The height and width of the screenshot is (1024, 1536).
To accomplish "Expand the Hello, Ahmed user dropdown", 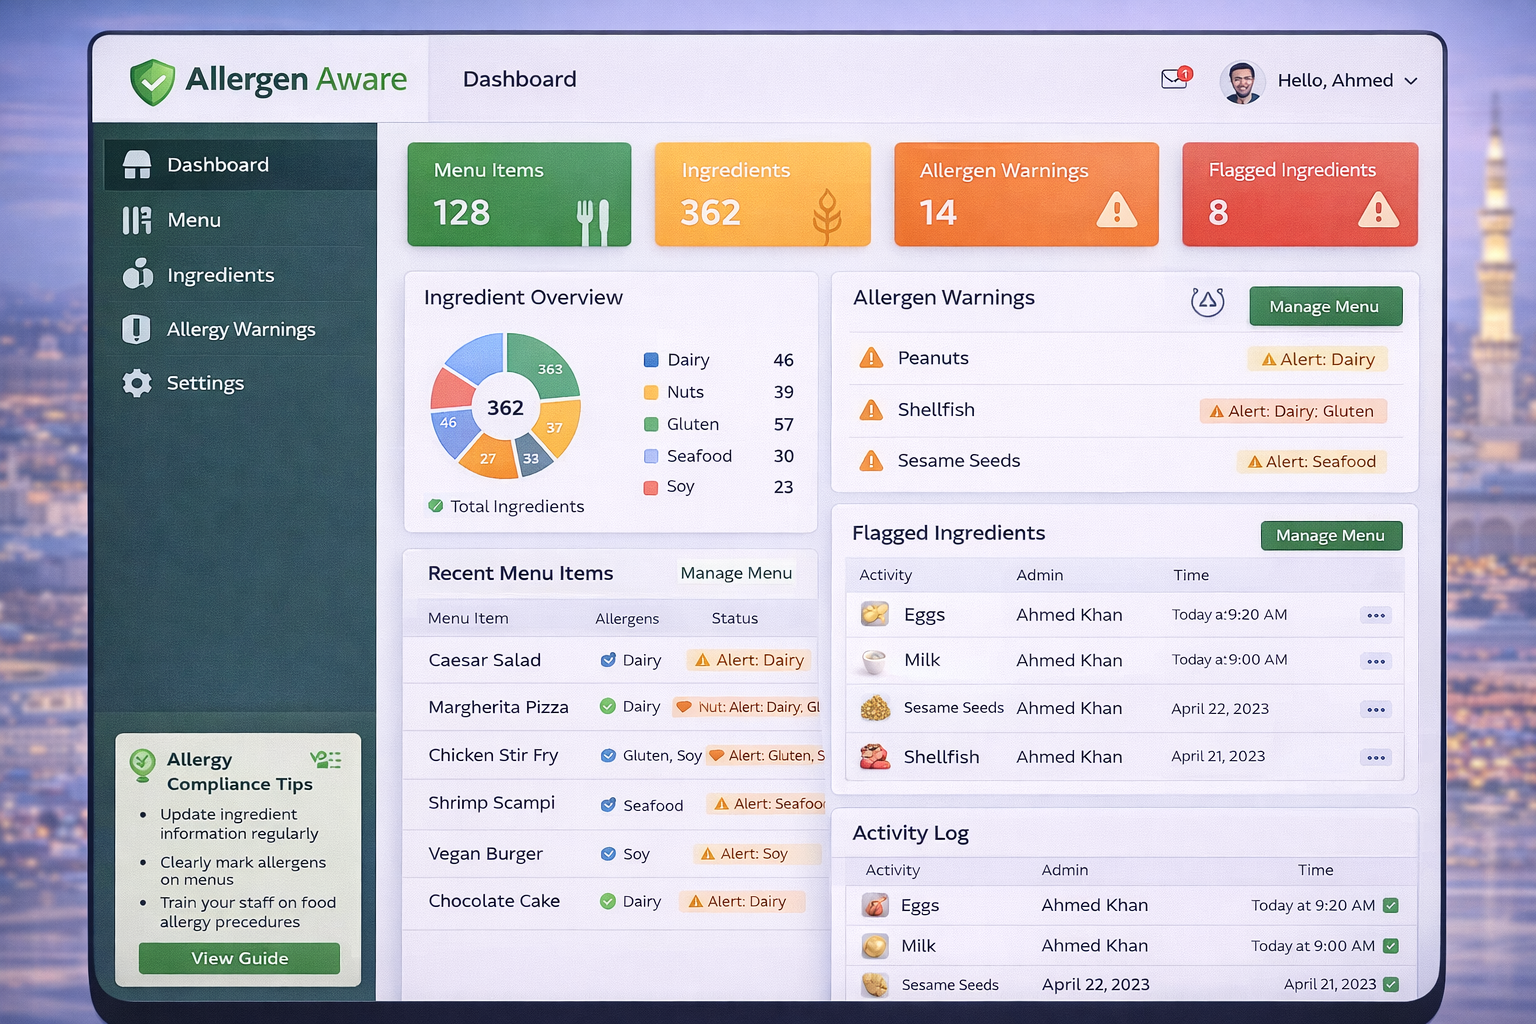I will pos(1410,81).
